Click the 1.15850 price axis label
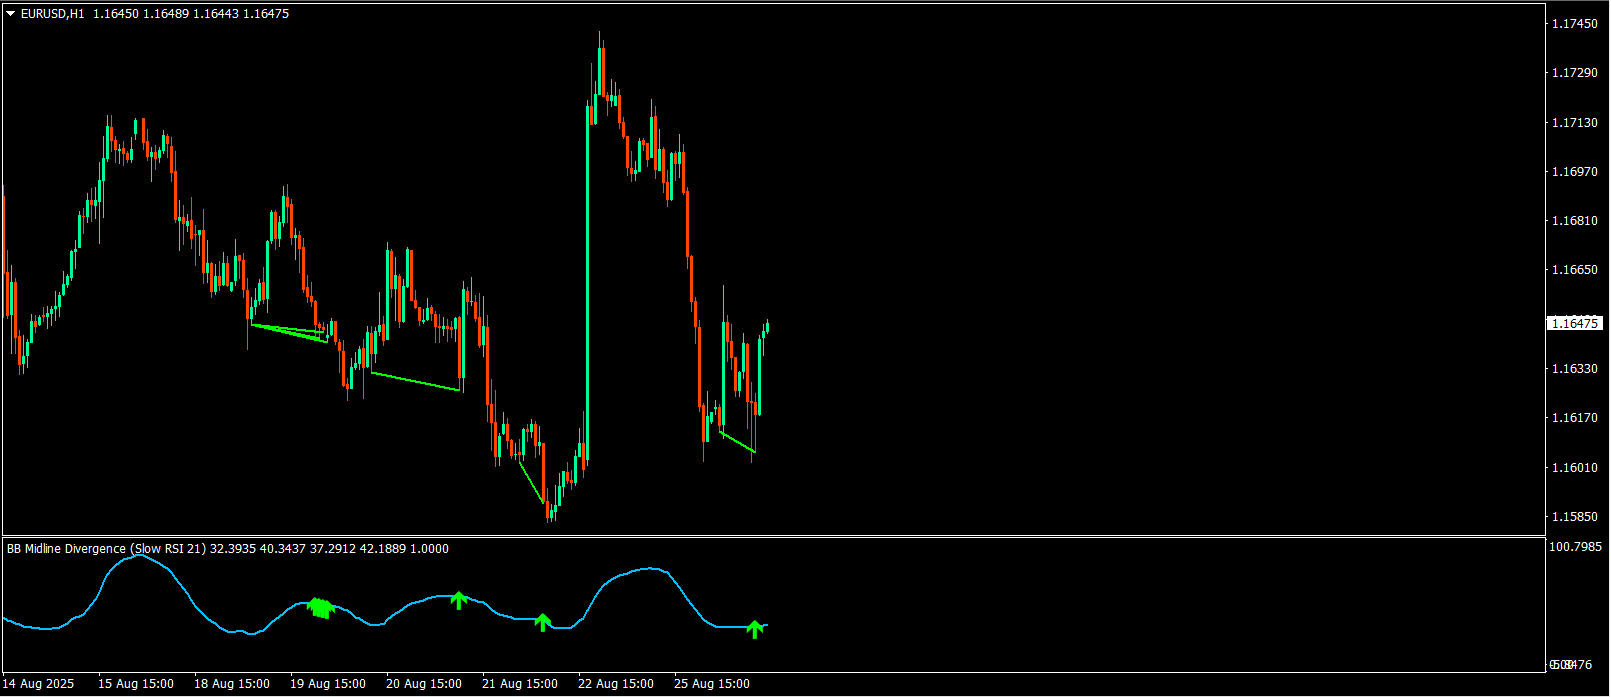 (x=1574, y=517)
